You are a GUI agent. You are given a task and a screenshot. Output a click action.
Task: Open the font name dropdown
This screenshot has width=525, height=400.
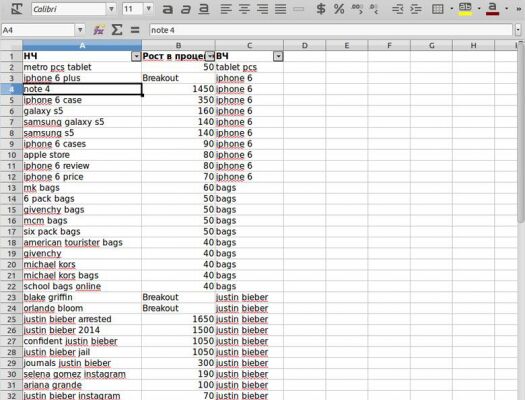pyautogui.click(x=111, y=9)
